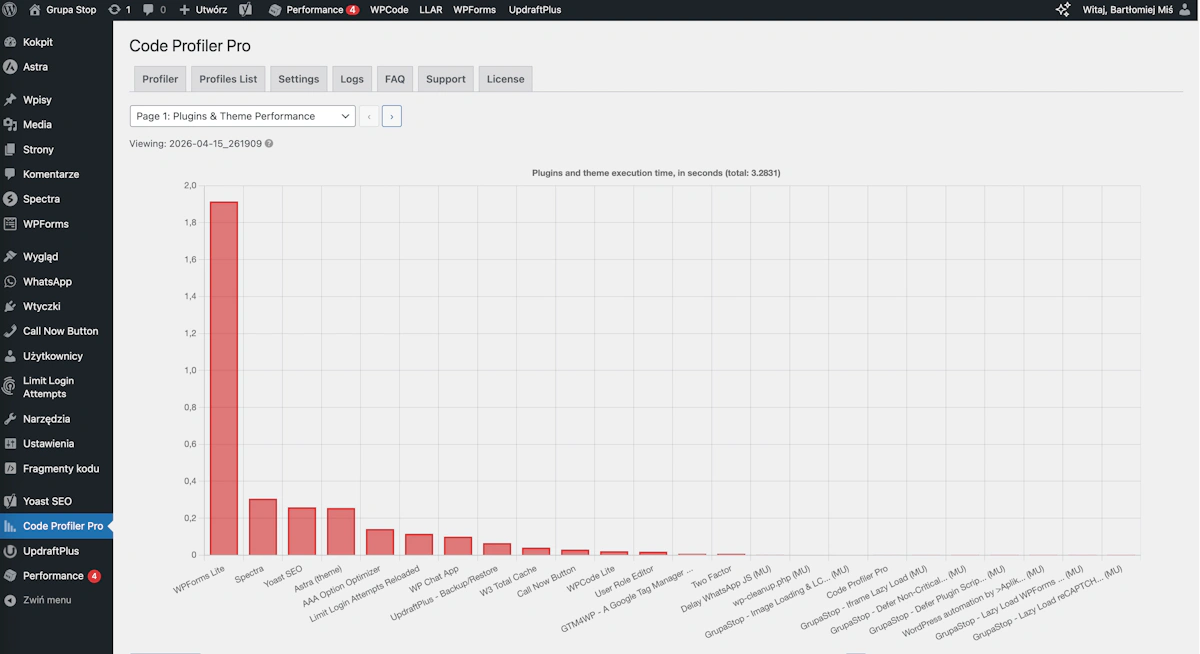Switch to the Profiler tab
Image resolution: width=1200 pixels, height=654 pixels.
coord(160,79)
